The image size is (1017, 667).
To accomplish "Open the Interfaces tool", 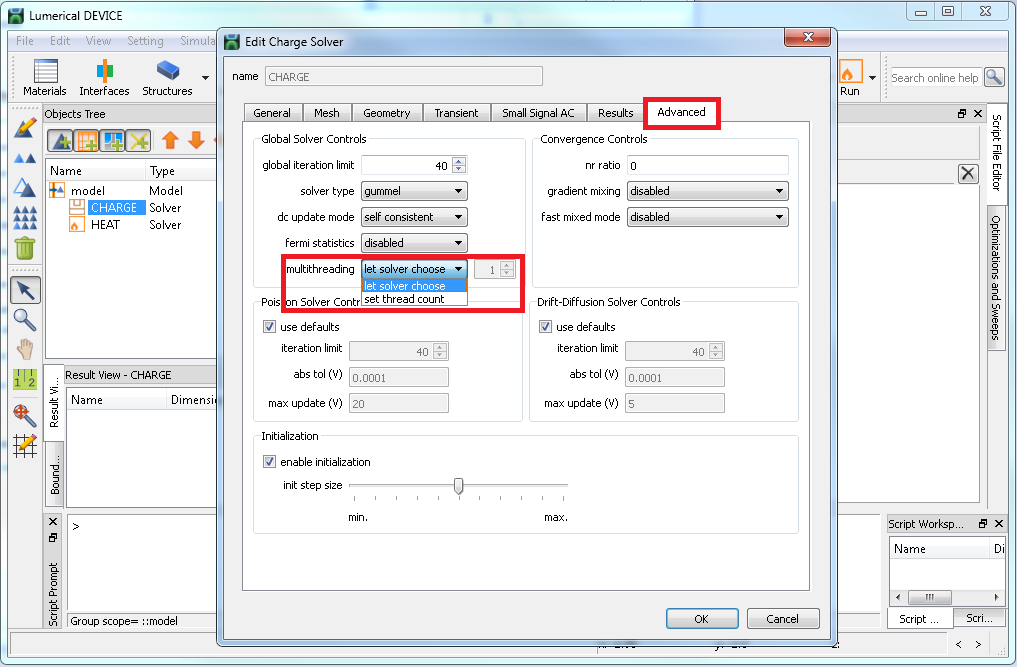I will (104, 77).
